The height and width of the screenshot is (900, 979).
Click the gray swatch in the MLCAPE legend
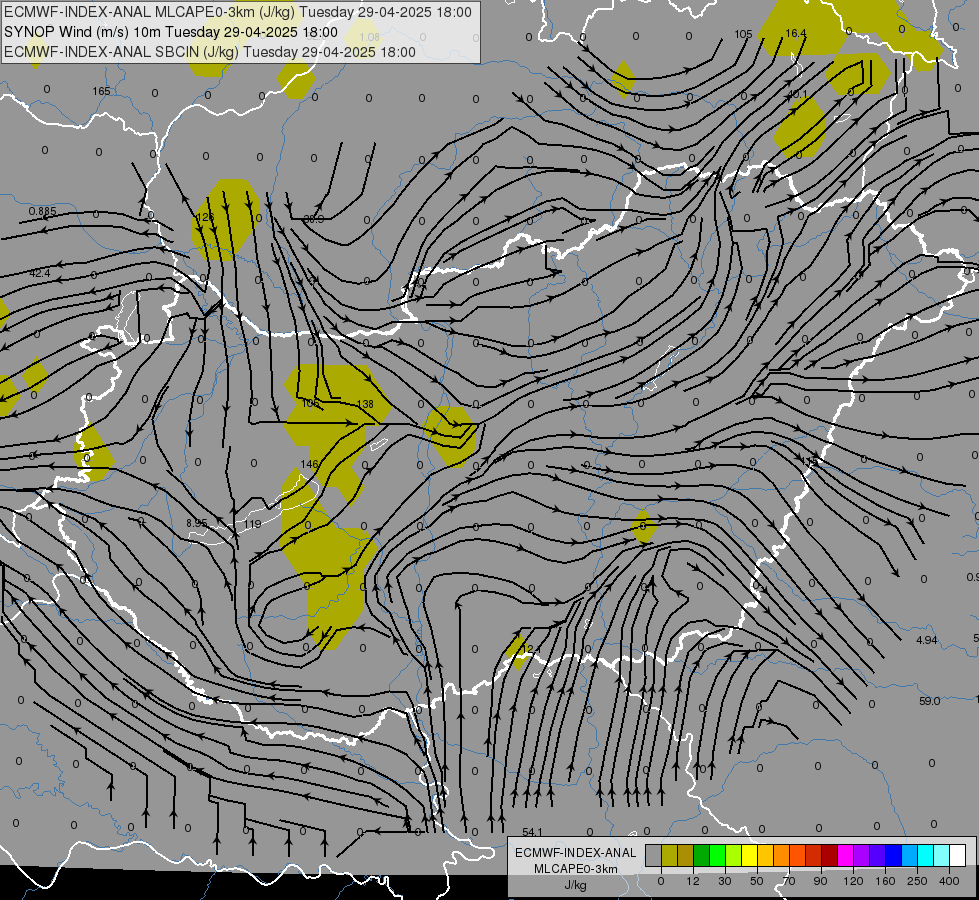coord(654,855)
